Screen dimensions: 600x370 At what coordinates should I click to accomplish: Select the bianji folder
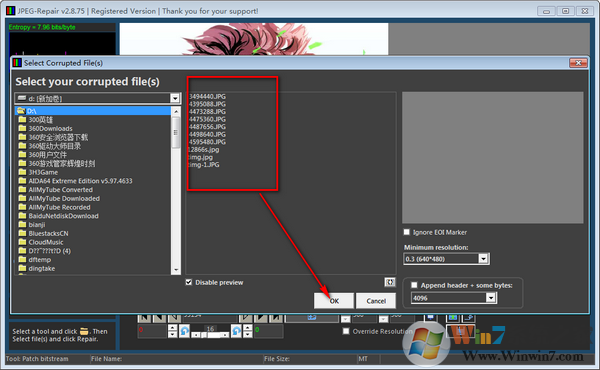37,225
